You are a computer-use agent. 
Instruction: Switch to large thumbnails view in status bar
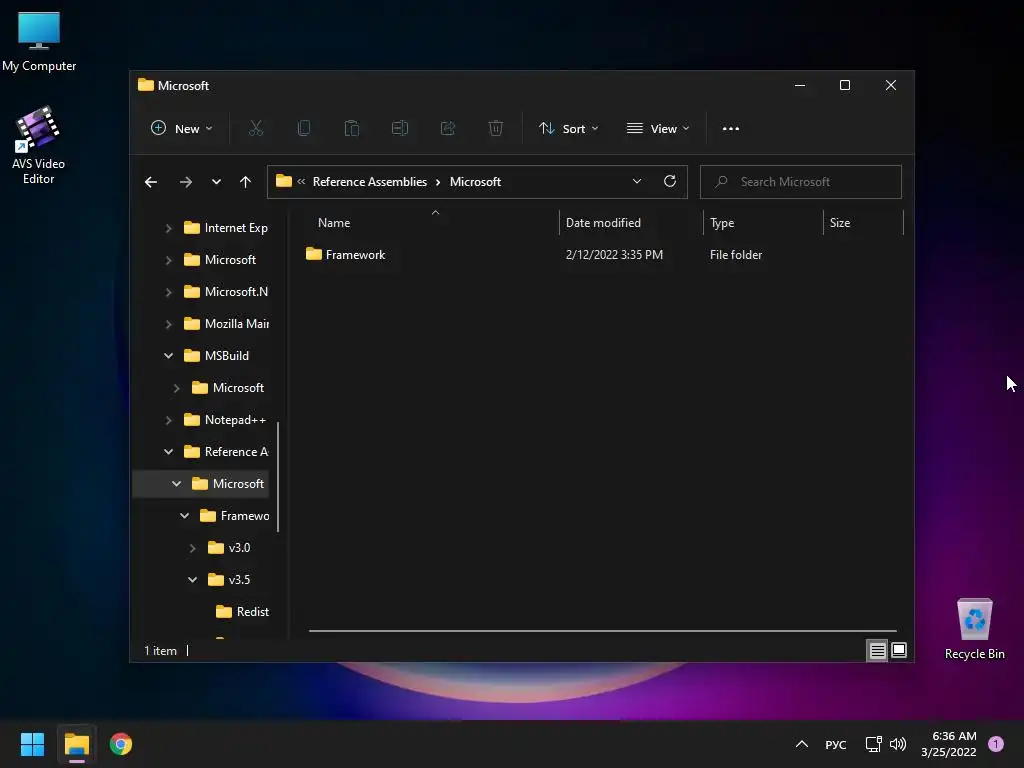[x=899, y=650]
